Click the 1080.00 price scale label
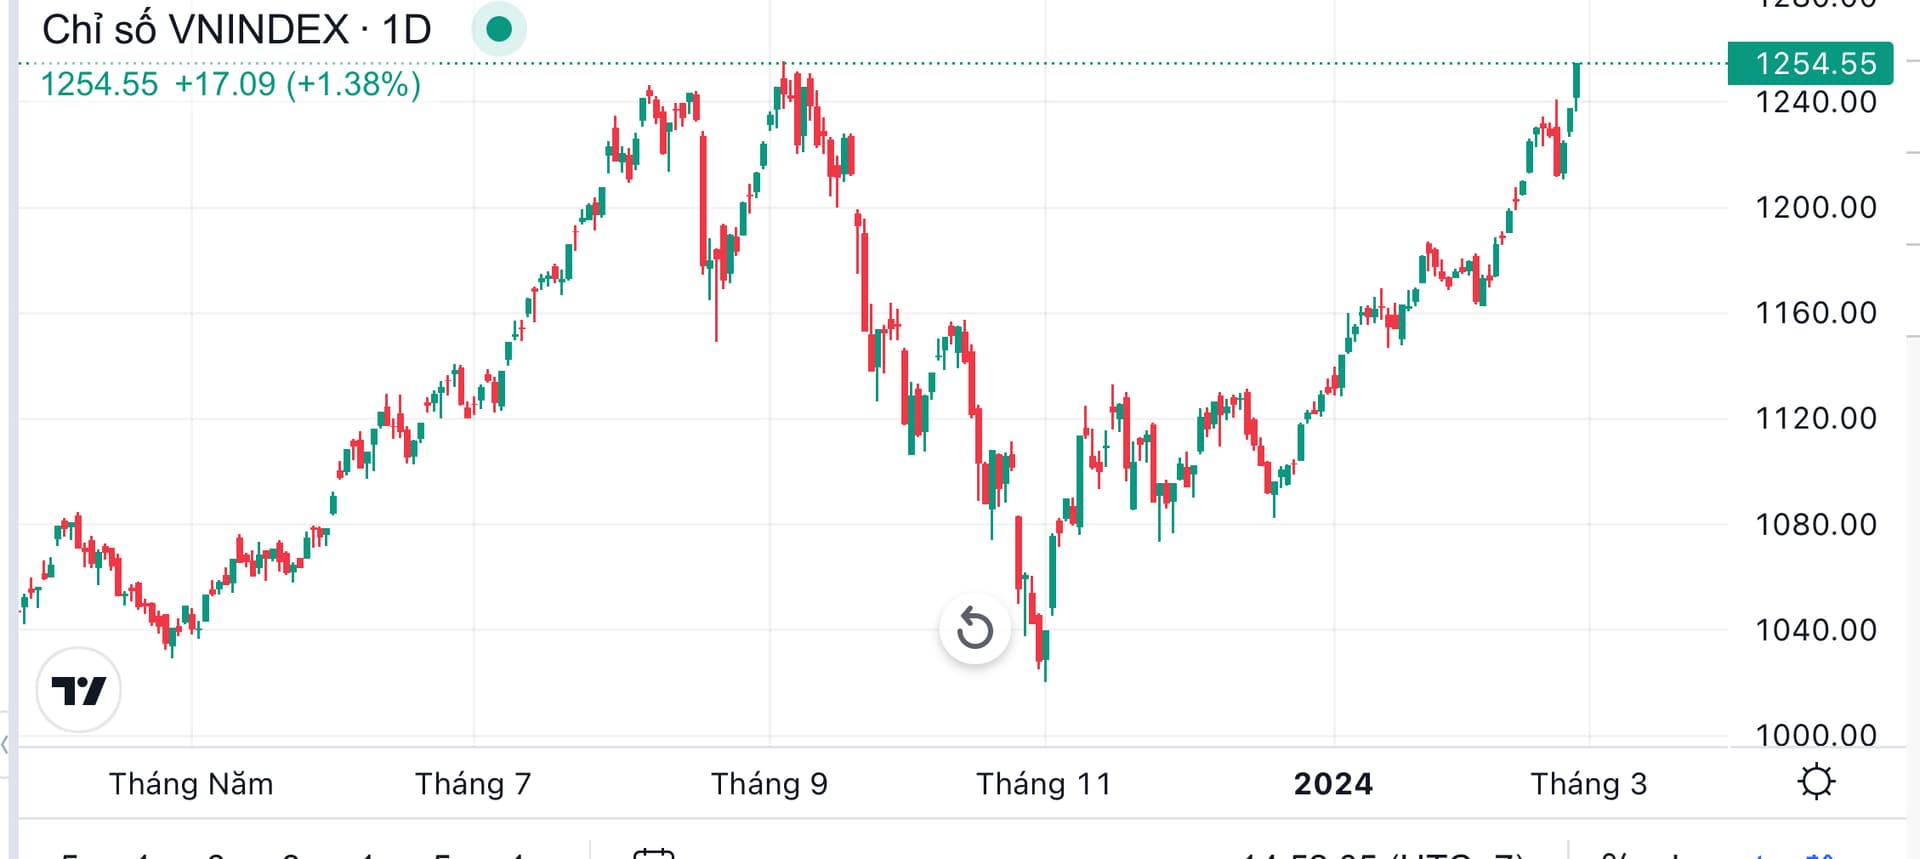This screenshot has height=859, width=1920. (x=1816, y=524)
